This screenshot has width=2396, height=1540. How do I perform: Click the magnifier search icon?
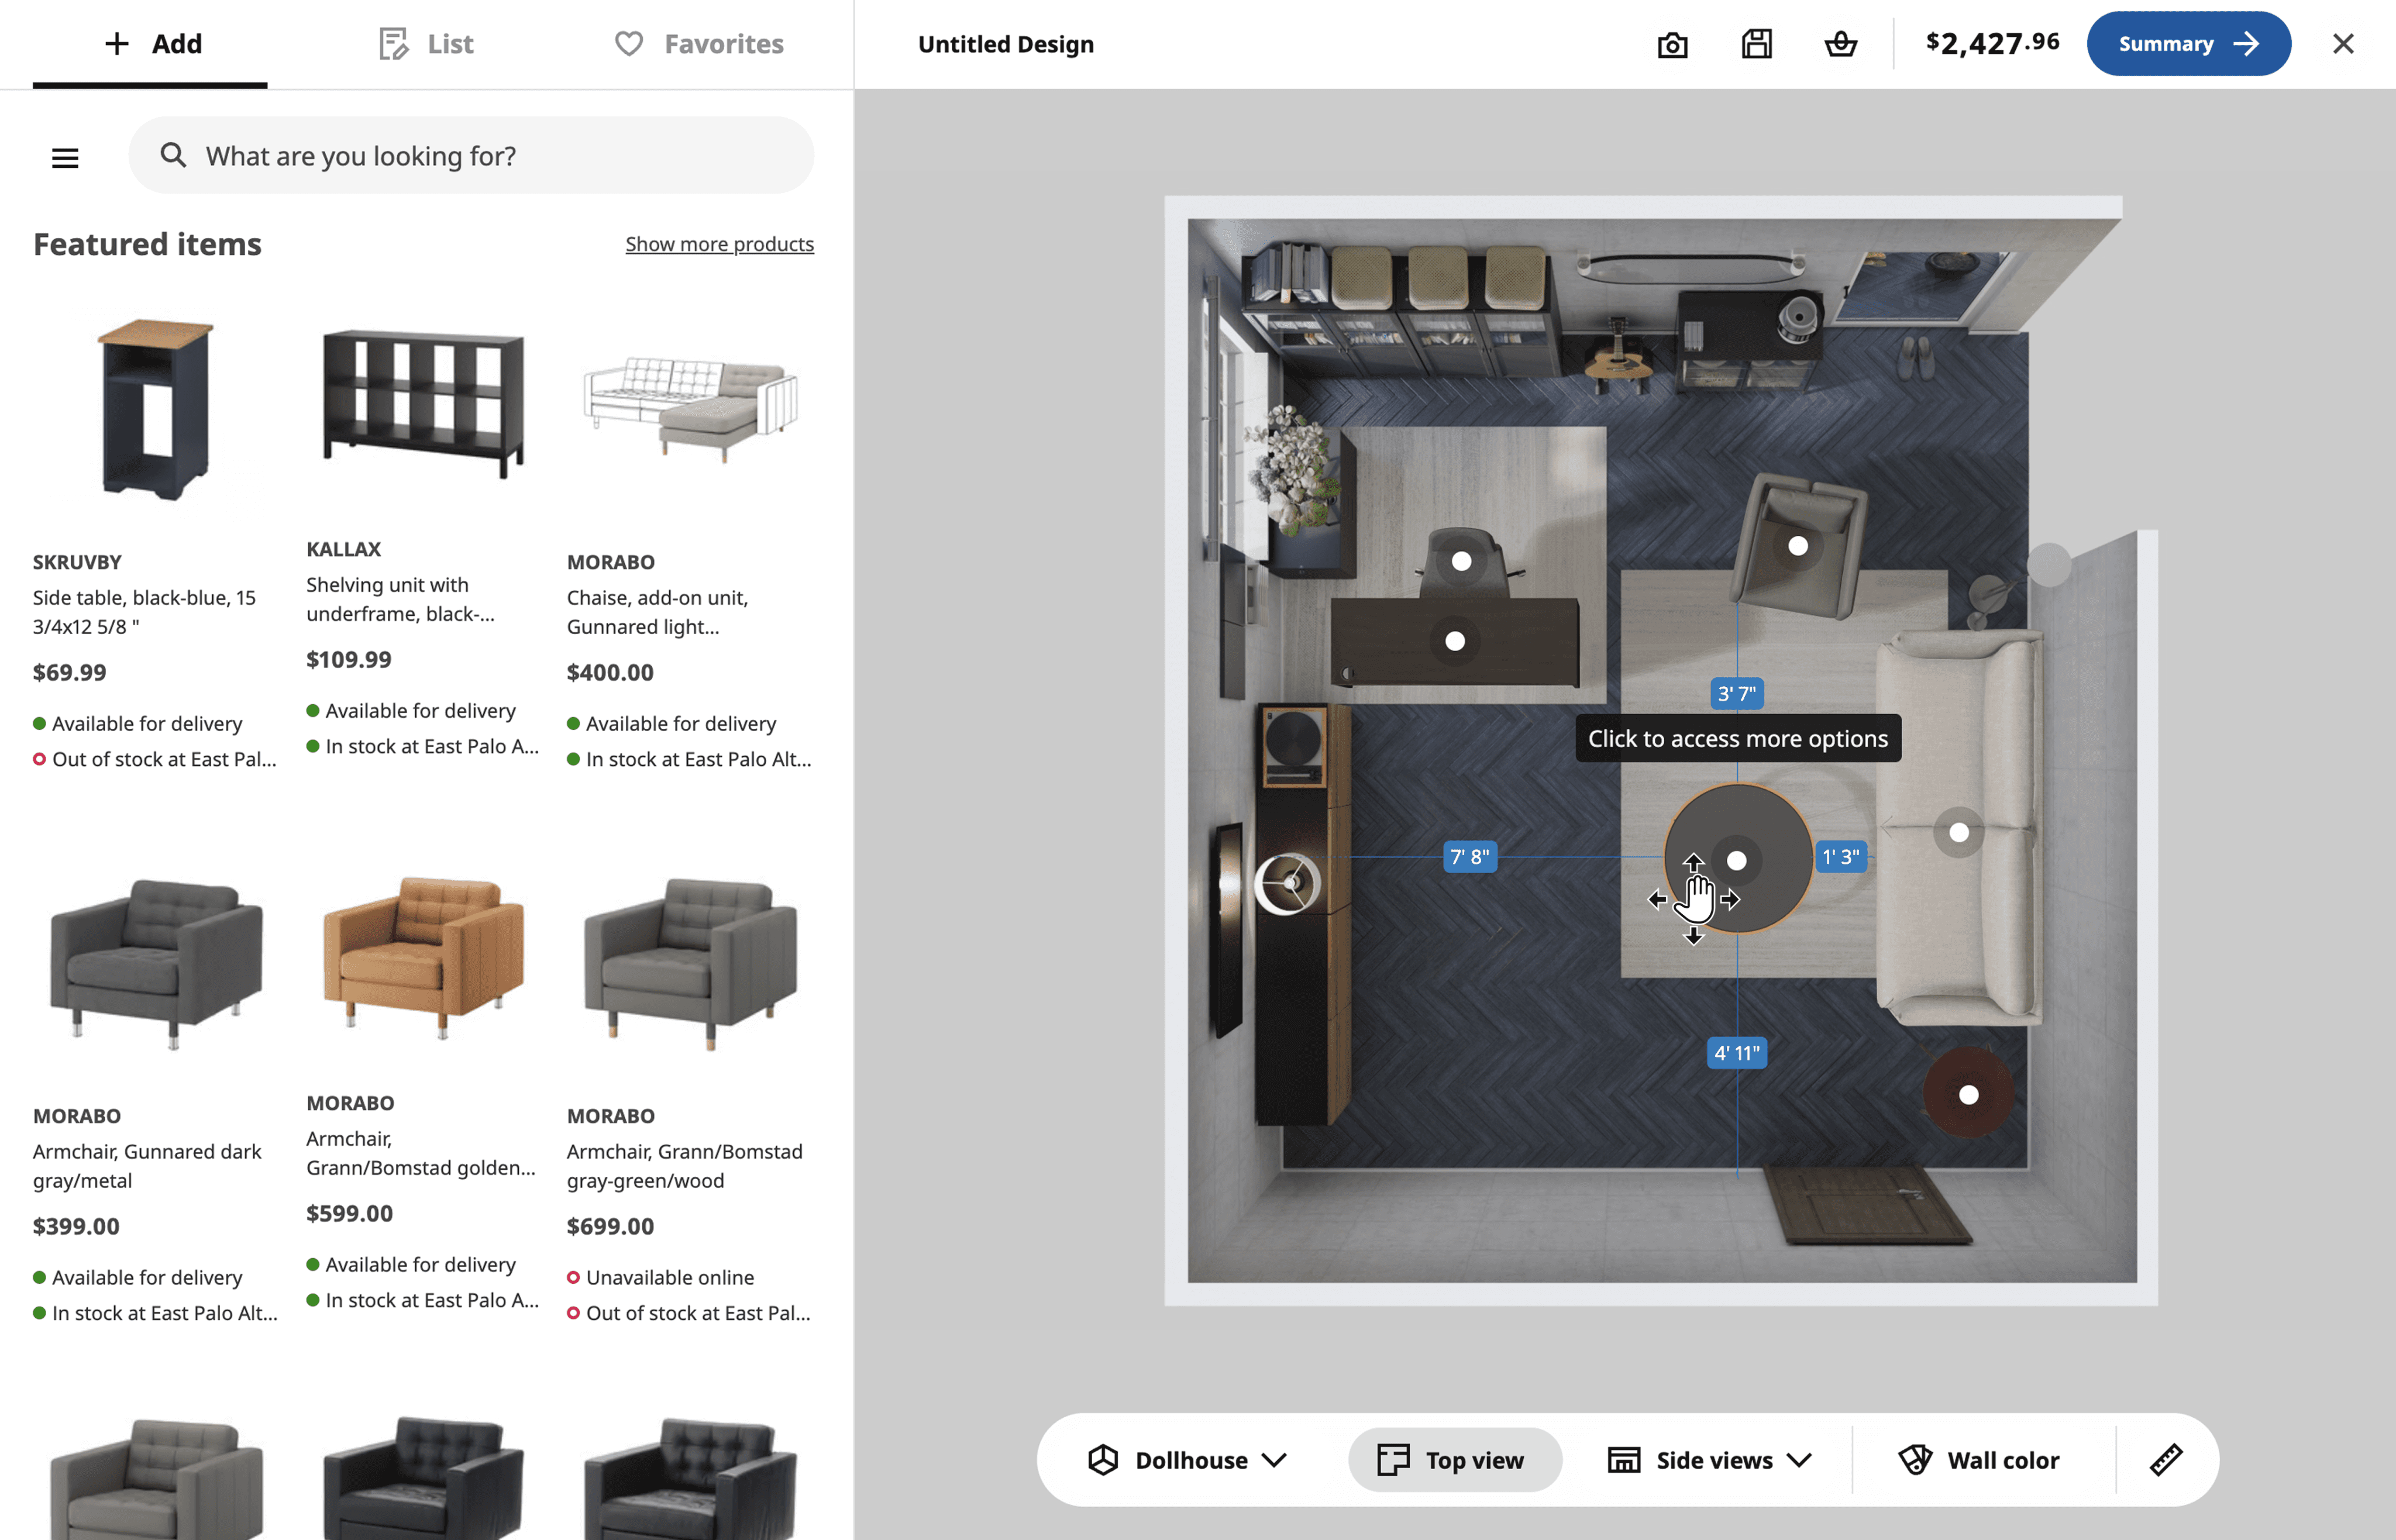click(173, 155)
